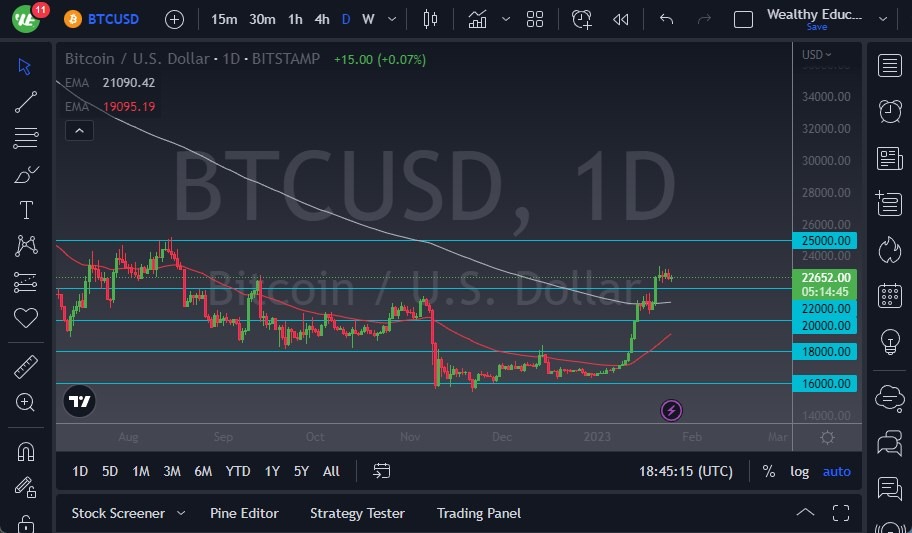Image resolution: width=912 pixels, height=533 pixels.
Task: Collapse the indicator legend chevron
Action: [80, 131]
